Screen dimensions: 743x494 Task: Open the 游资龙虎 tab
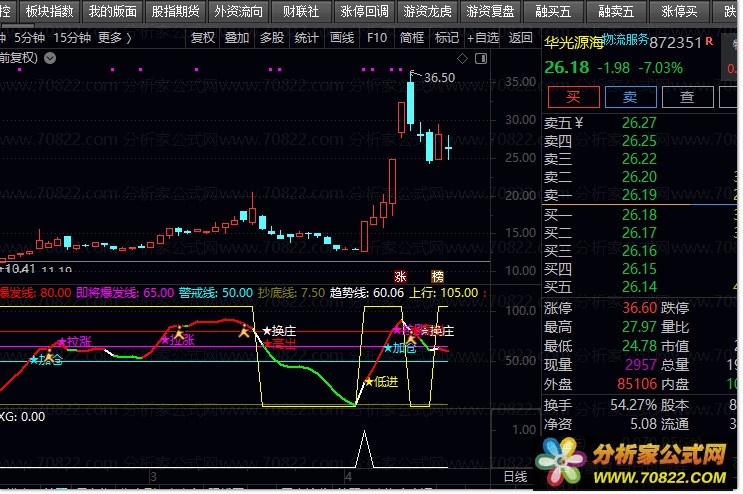pos(427,11)
